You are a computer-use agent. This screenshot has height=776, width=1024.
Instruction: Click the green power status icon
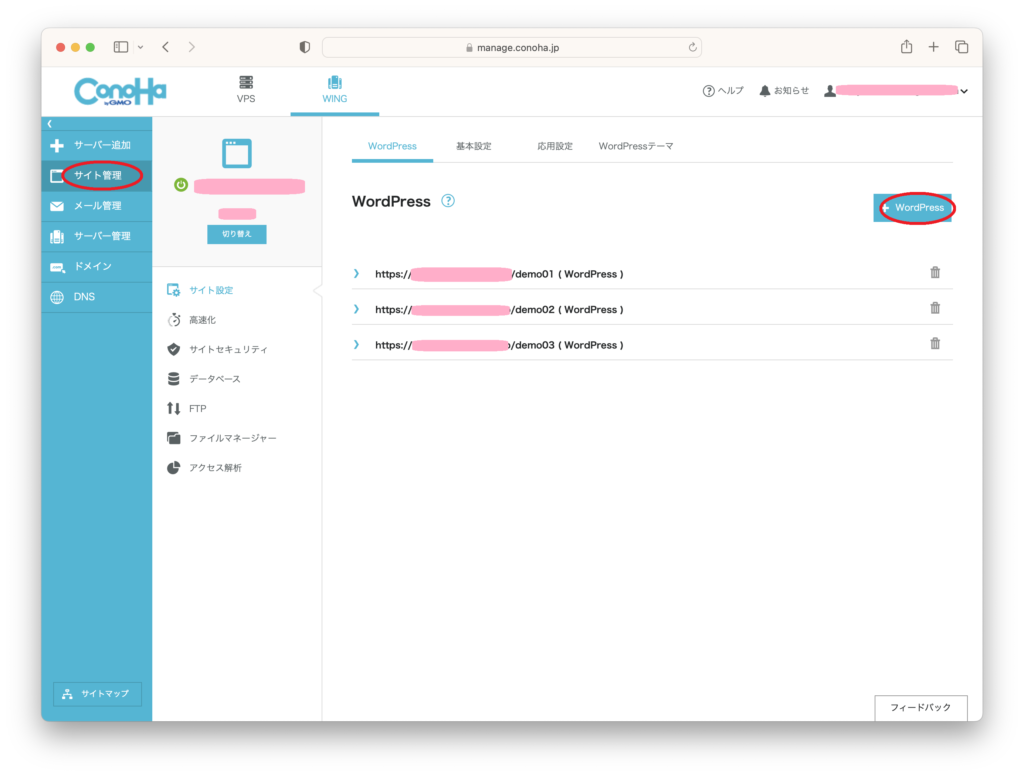[181, 185]
